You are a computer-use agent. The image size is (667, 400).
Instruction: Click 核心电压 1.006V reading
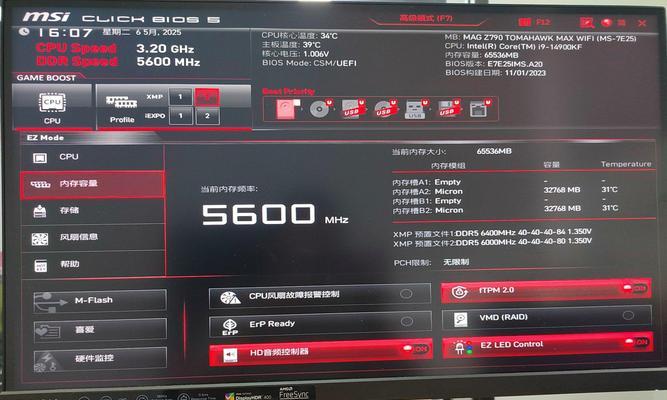[295, 54]
